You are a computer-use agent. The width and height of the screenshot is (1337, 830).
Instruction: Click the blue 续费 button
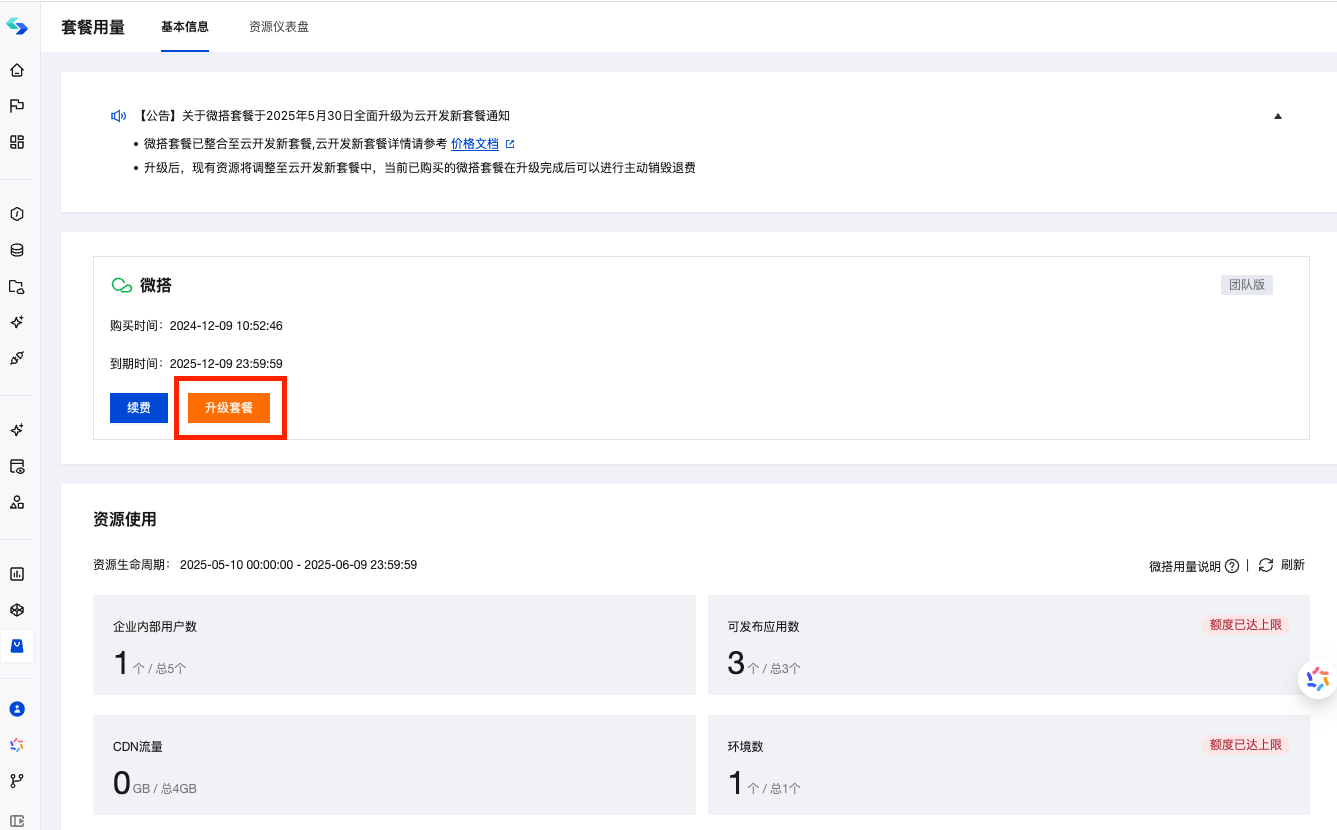pyautogui.click(x=139, y=408)
